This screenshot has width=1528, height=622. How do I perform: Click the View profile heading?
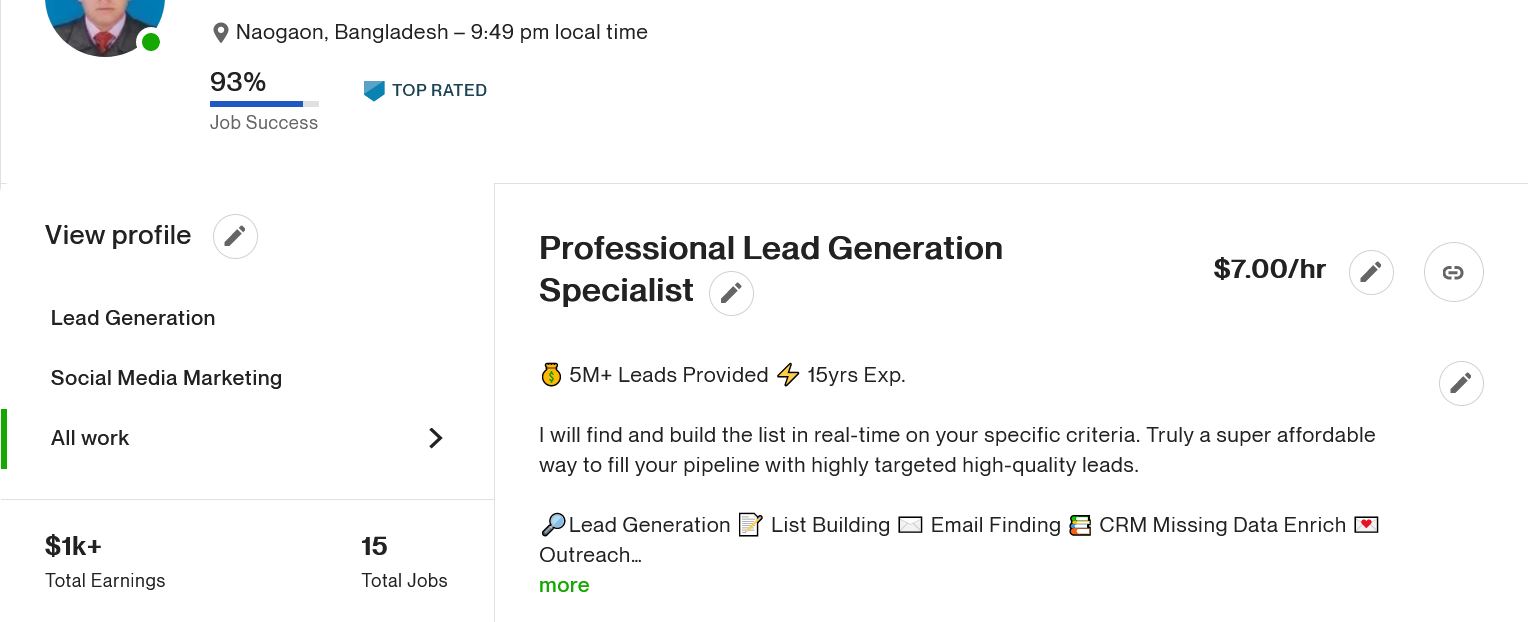tap(118, 235)
